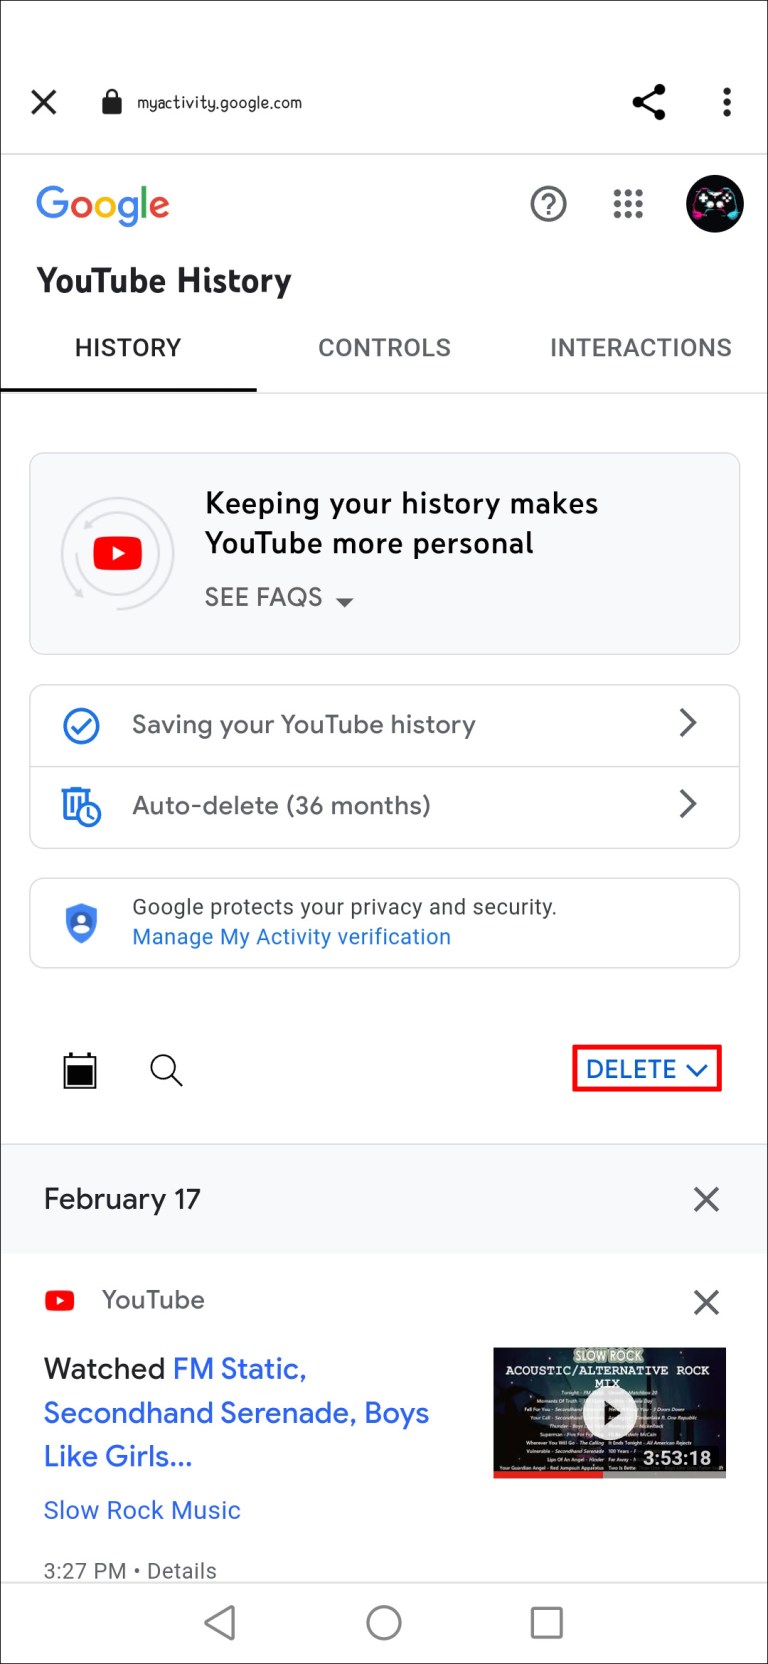The height and width of the screenshot is (1664, 768).
Task: Click the Google account profile avatar
Action: click(x=714, y=204)
